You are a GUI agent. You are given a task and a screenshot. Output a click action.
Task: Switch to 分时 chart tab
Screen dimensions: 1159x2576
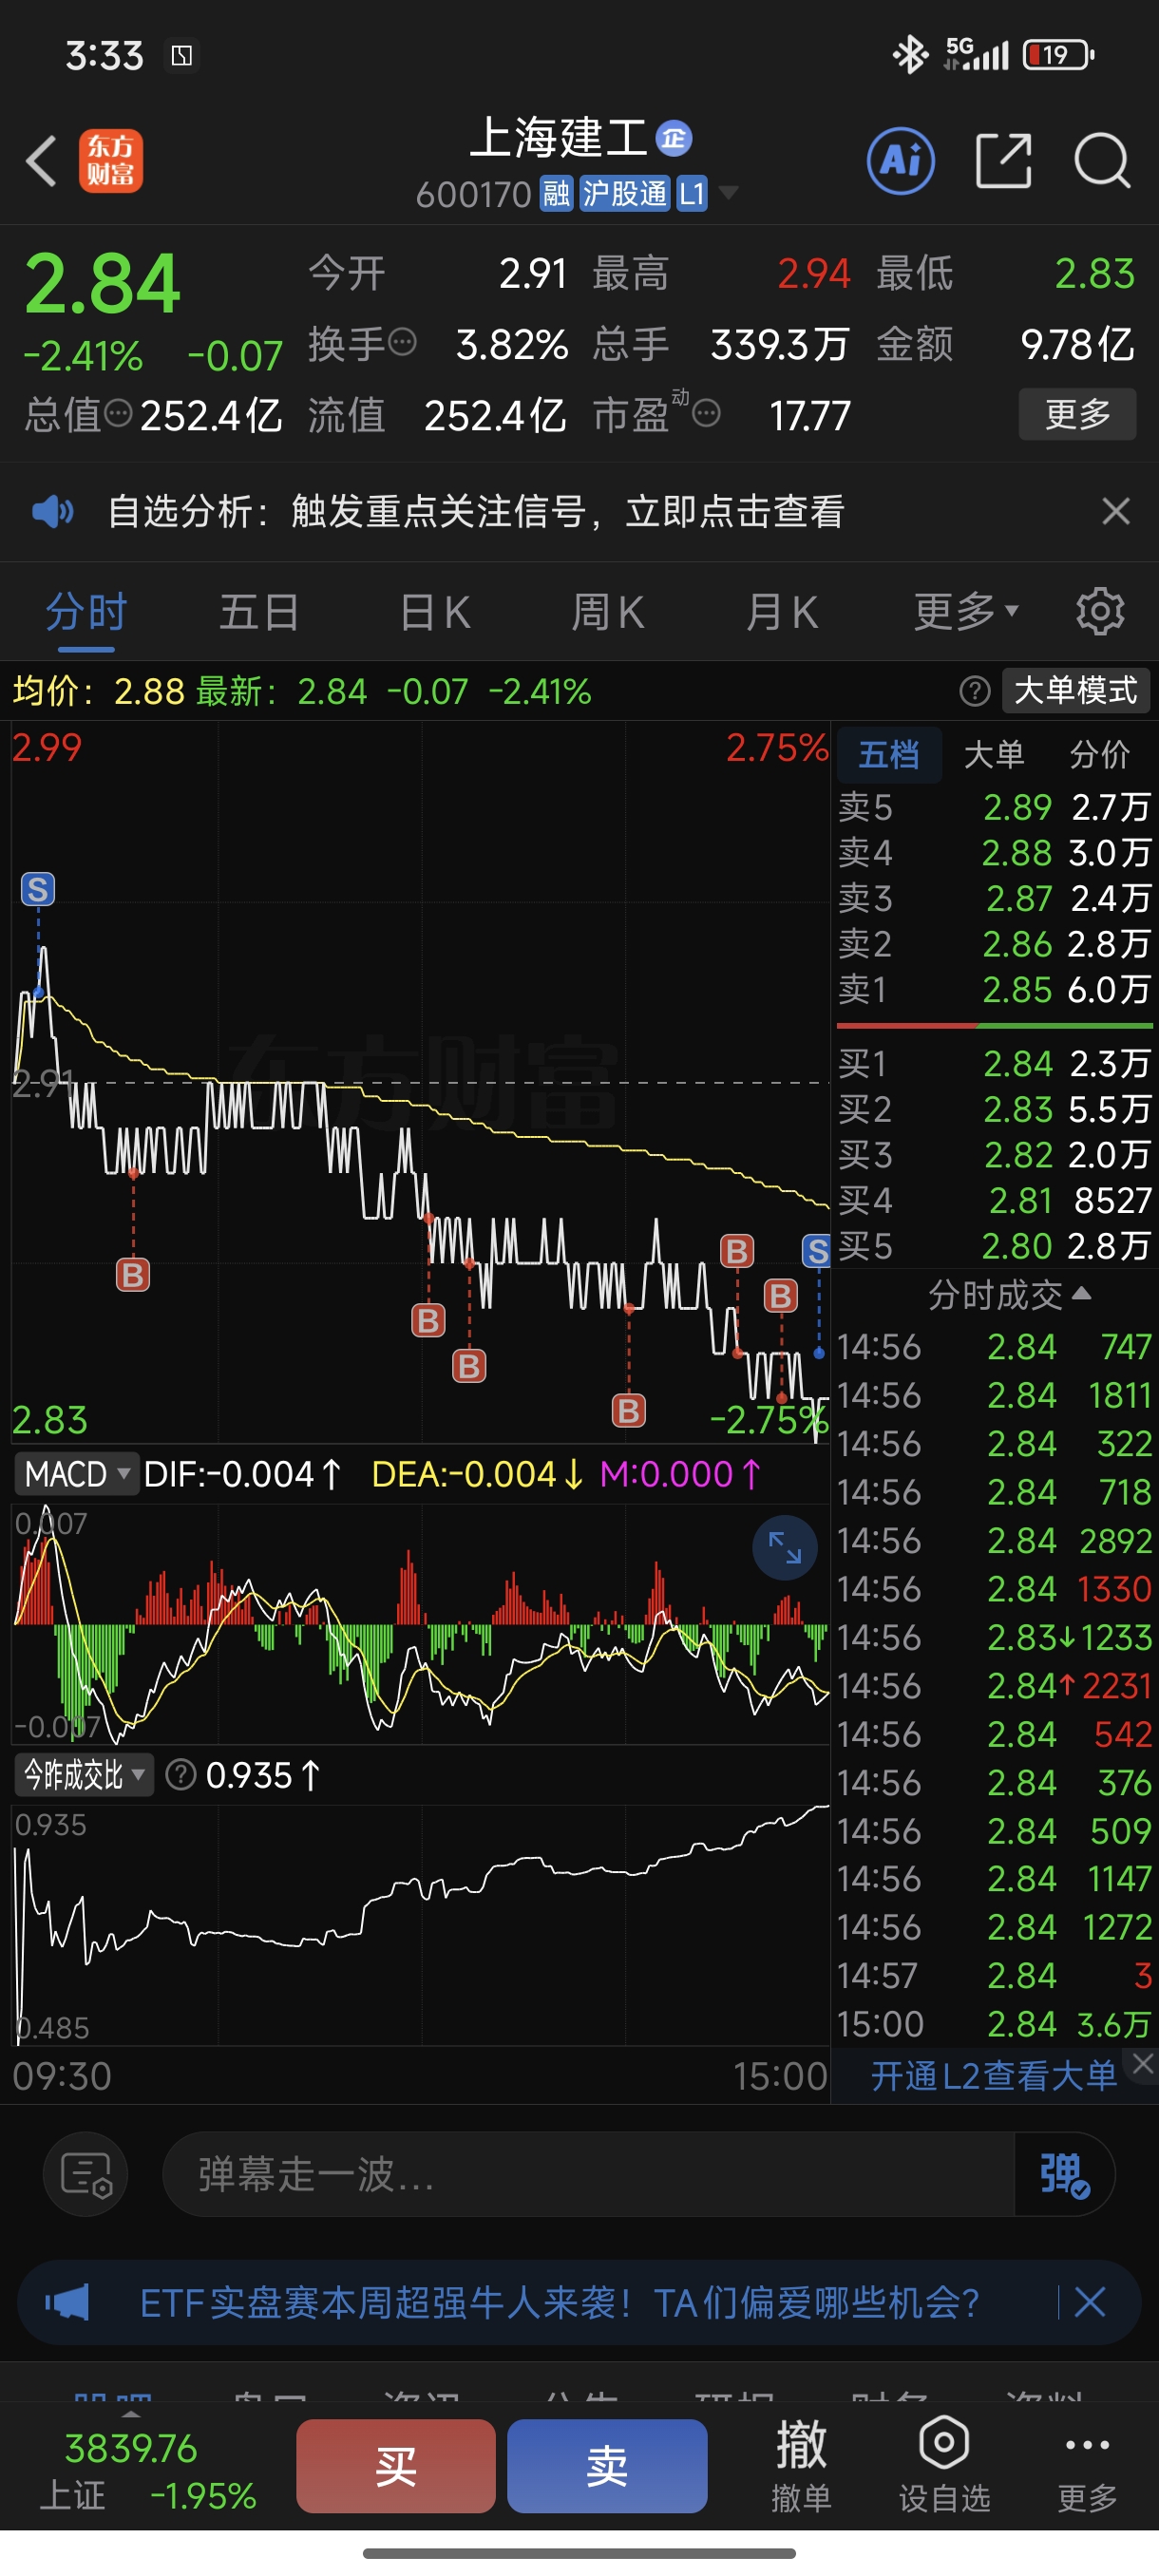[86, 611]
